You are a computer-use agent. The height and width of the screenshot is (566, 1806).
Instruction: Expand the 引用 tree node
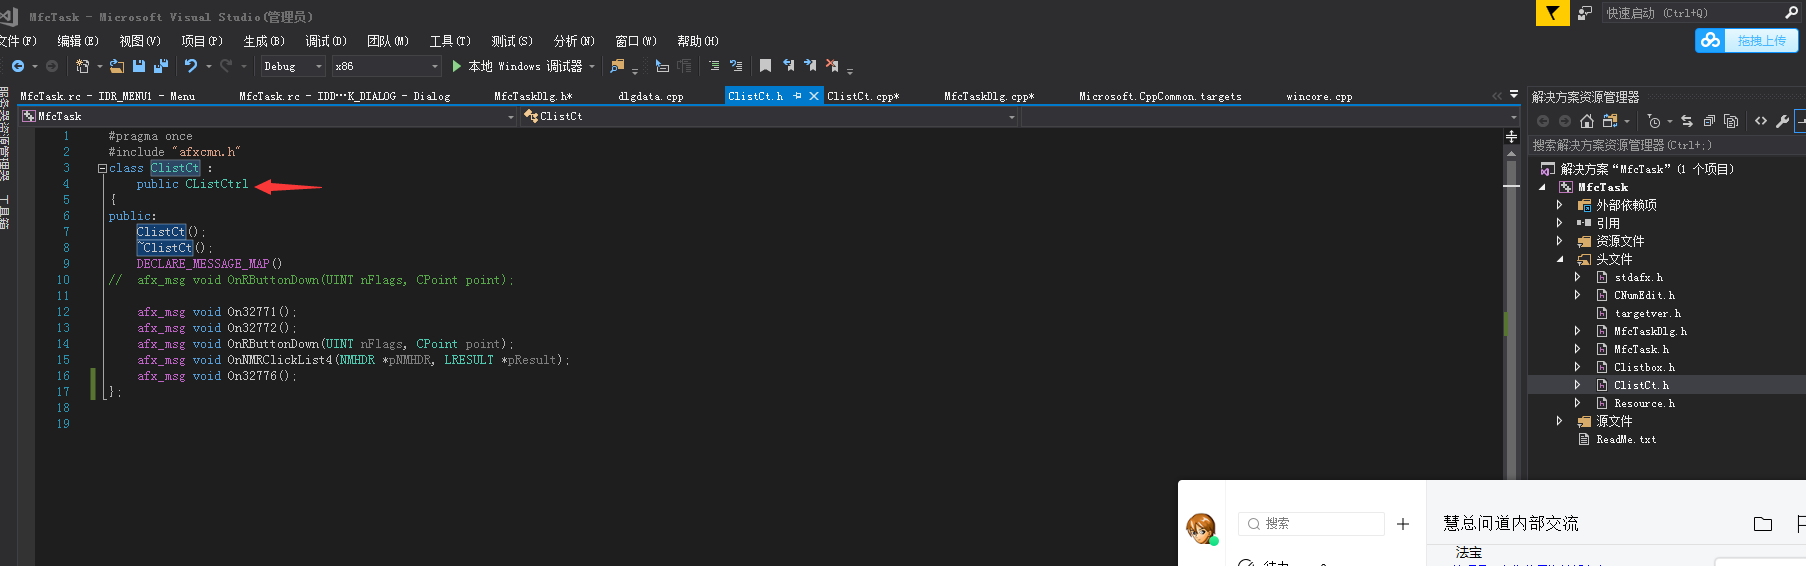(1559, 223)
